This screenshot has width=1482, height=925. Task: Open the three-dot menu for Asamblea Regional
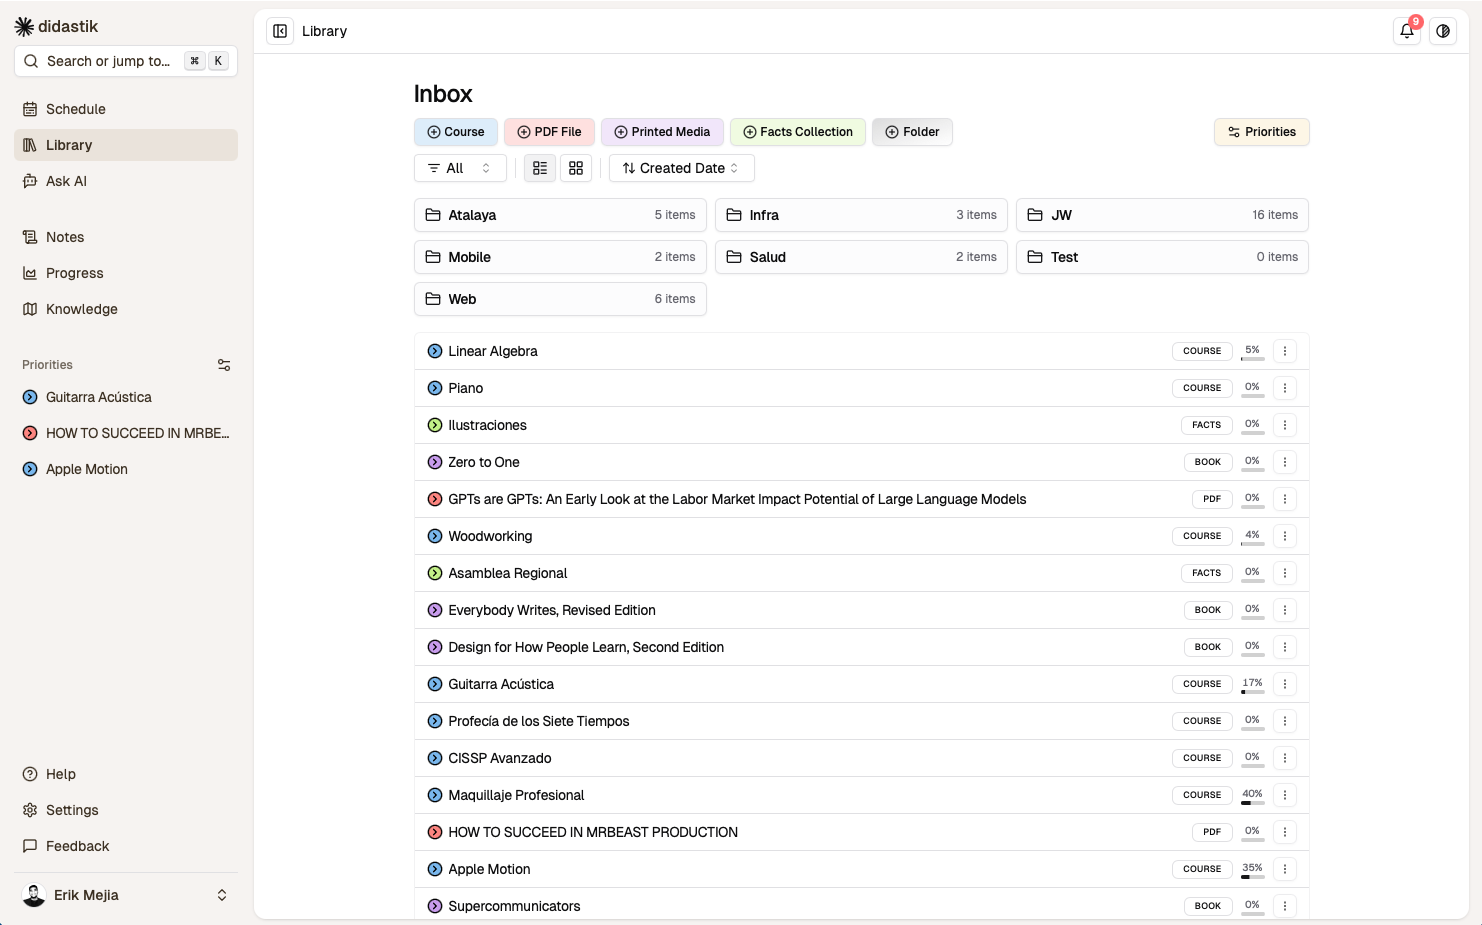pyautogui.click(x=1285, y=573)
